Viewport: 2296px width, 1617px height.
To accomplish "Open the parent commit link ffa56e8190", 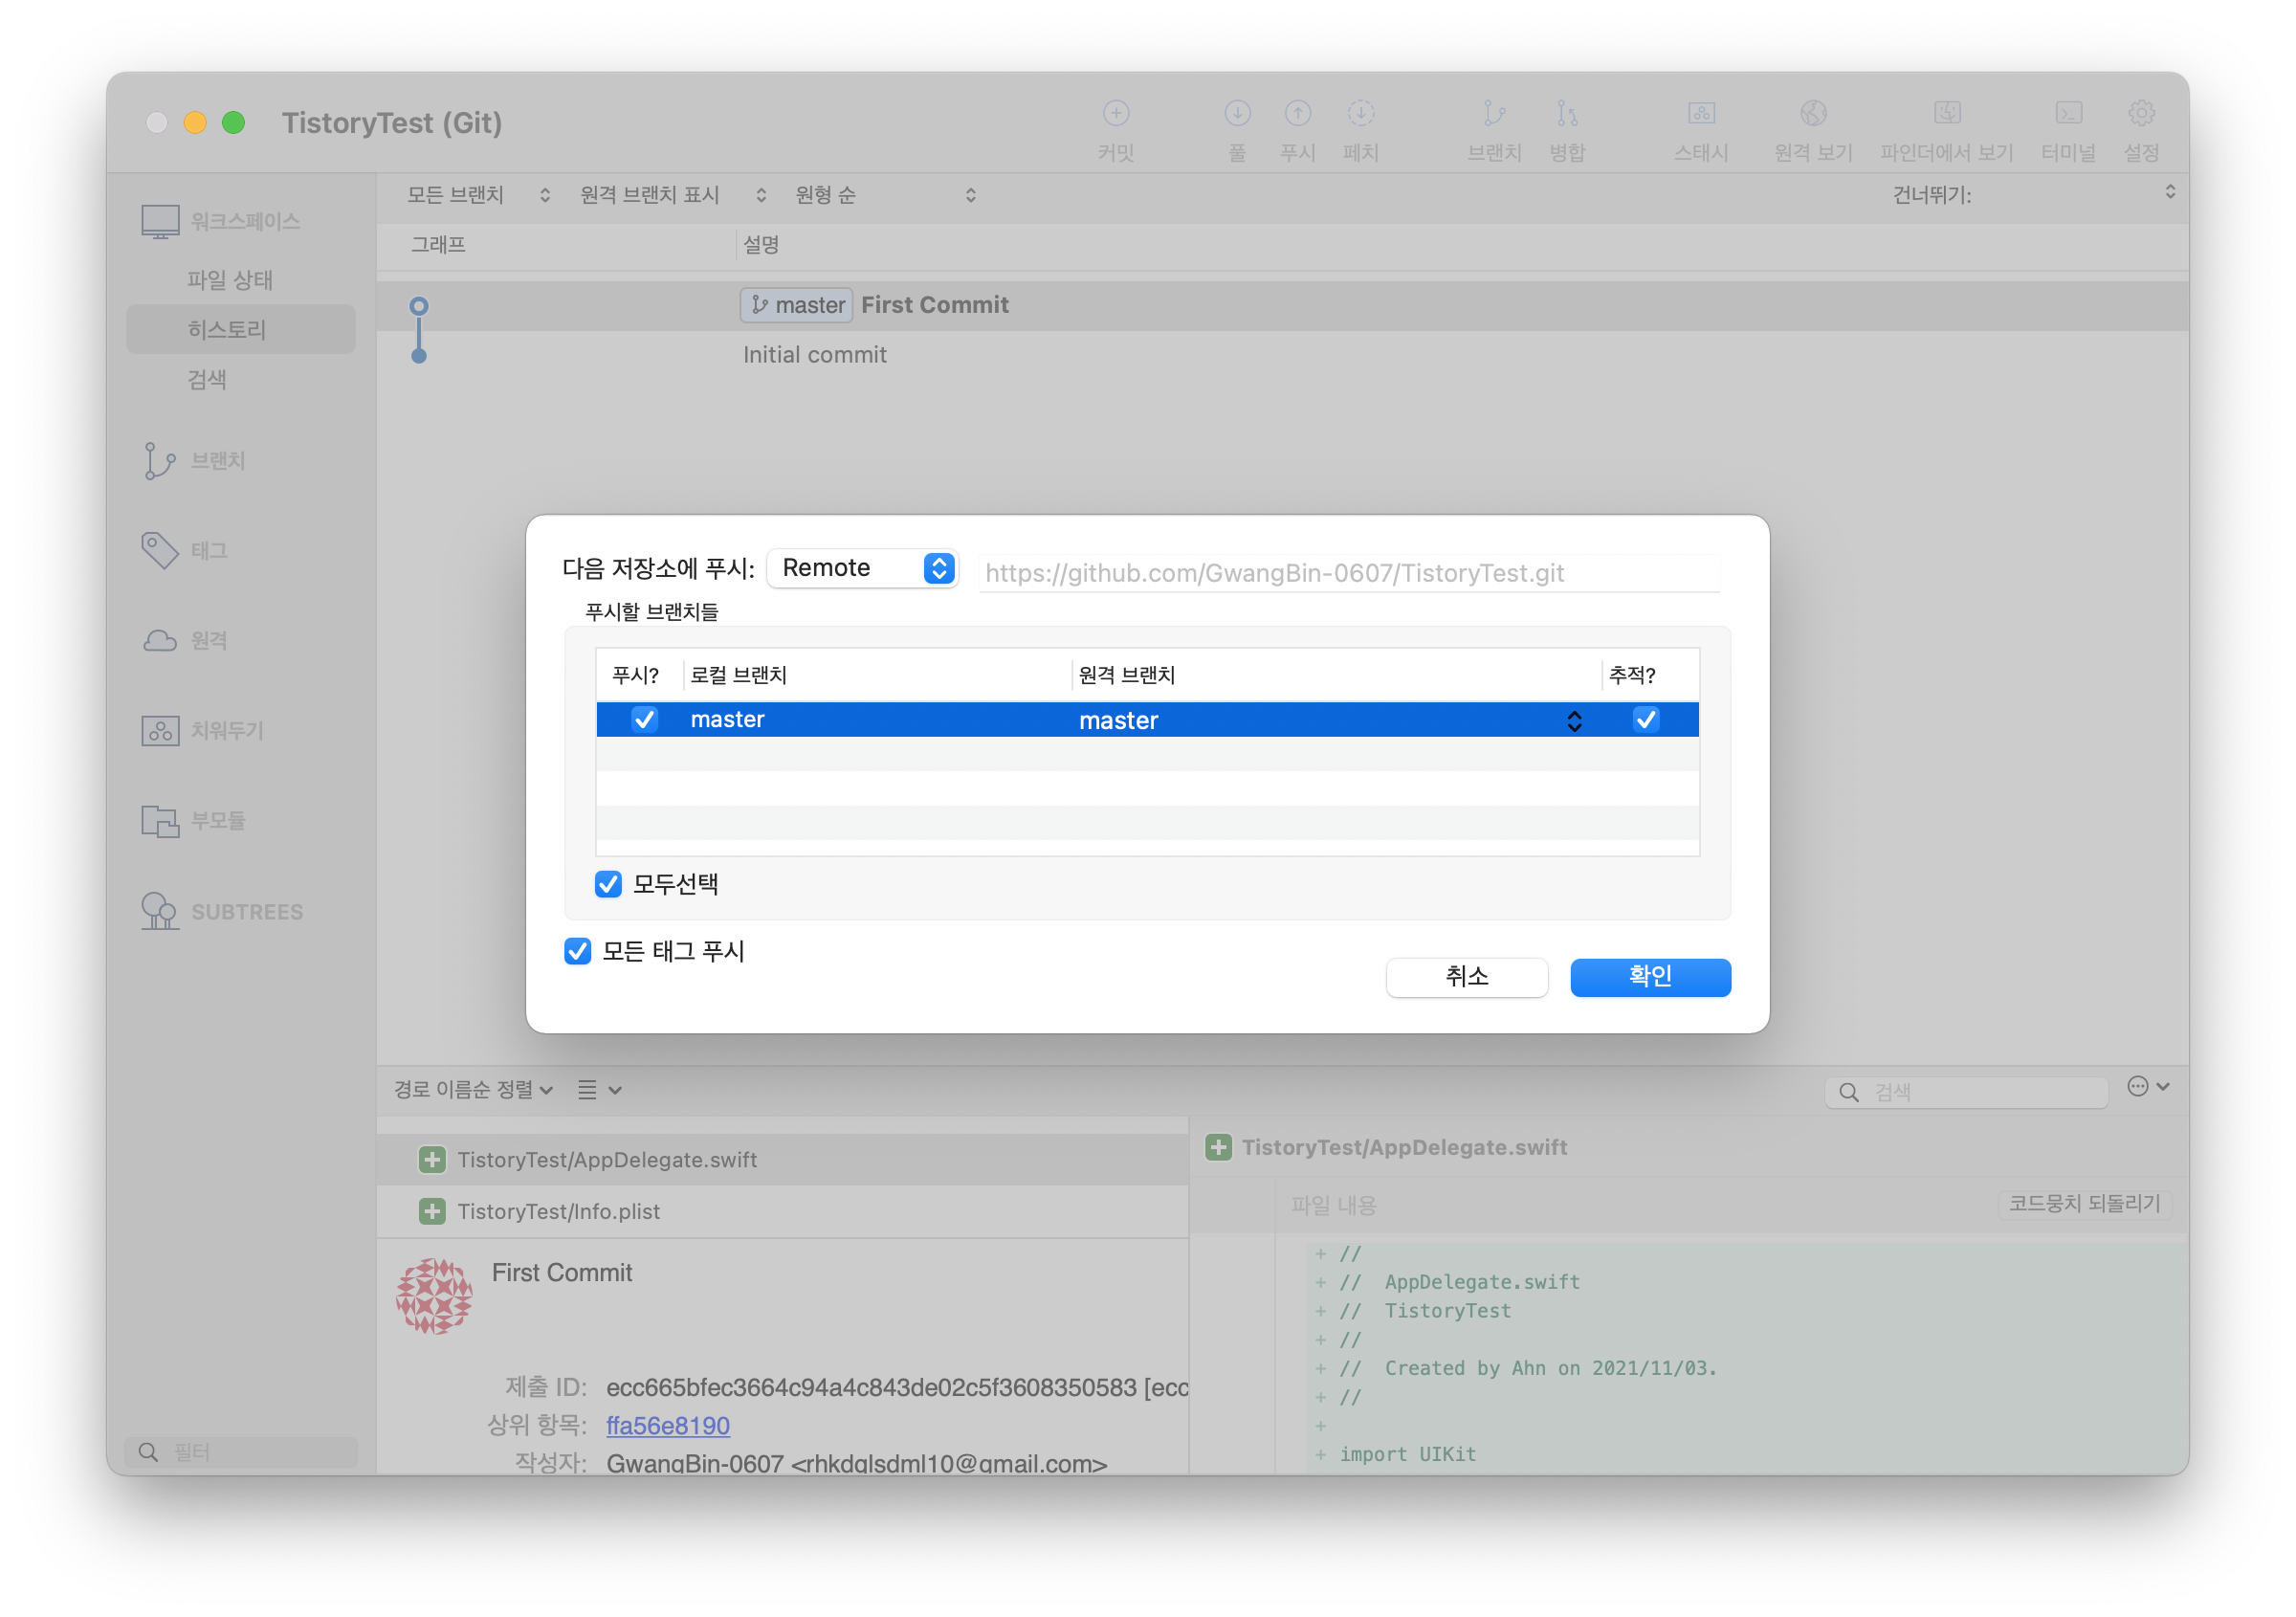I will point(668,1425).
